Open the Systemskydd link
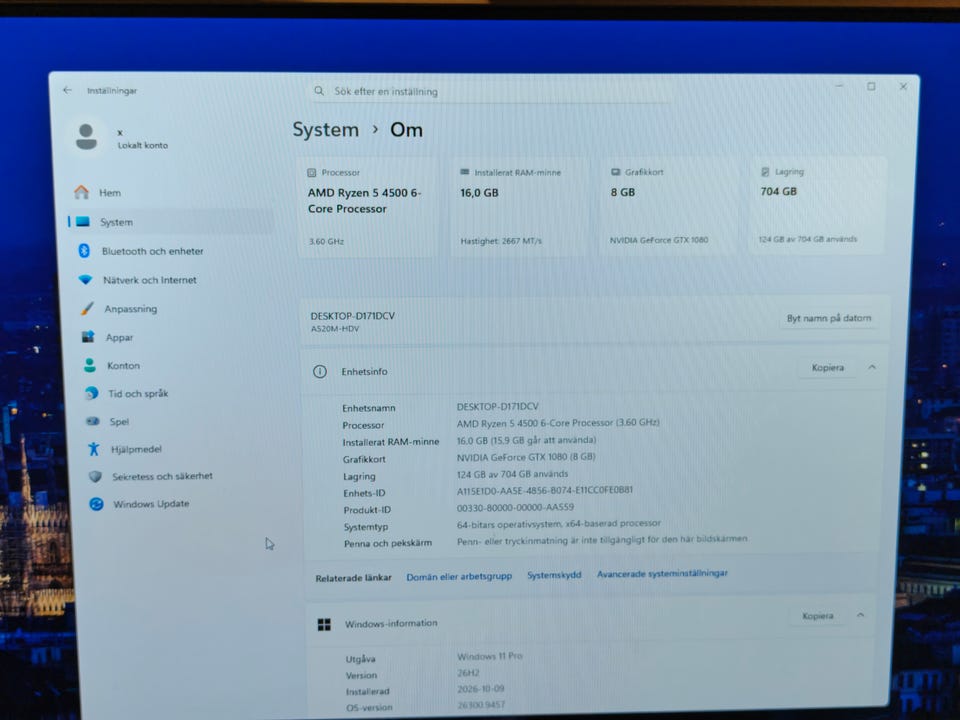 (554, 575)
